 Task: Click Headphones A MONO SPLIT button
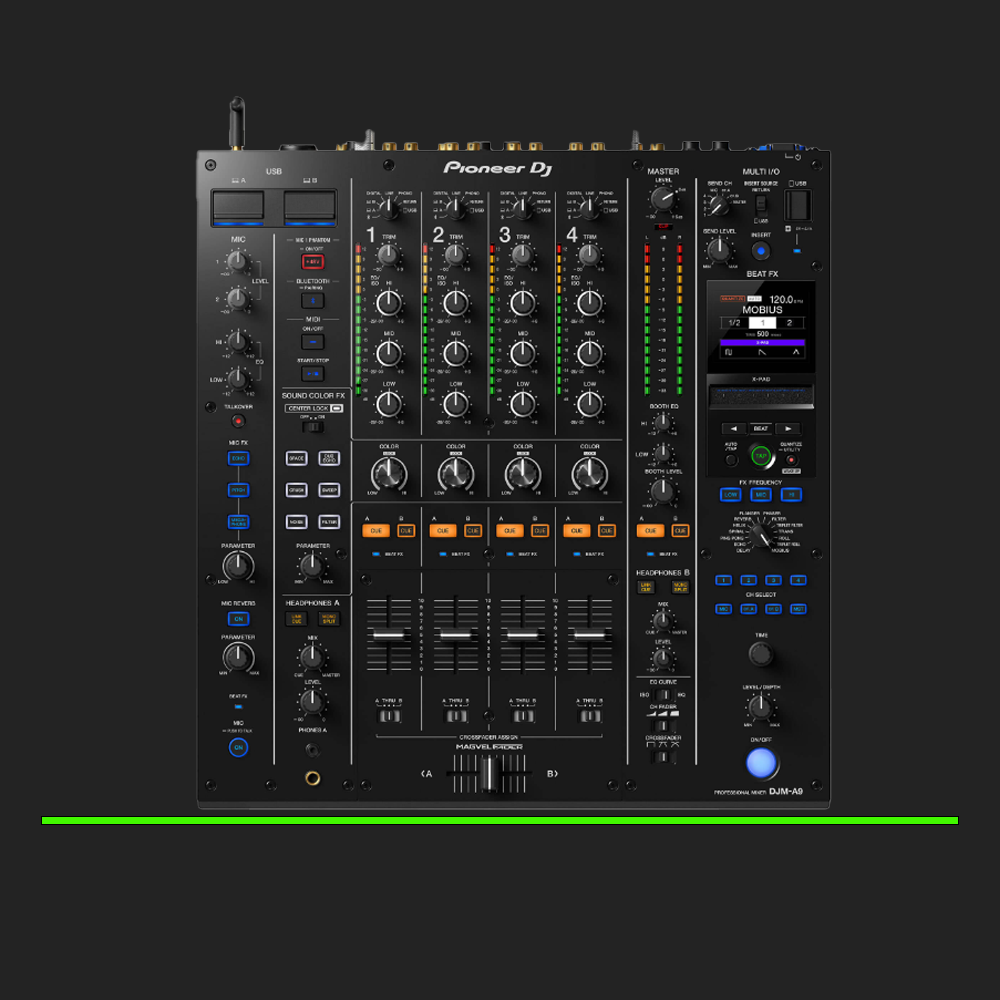tap(329, 619)
